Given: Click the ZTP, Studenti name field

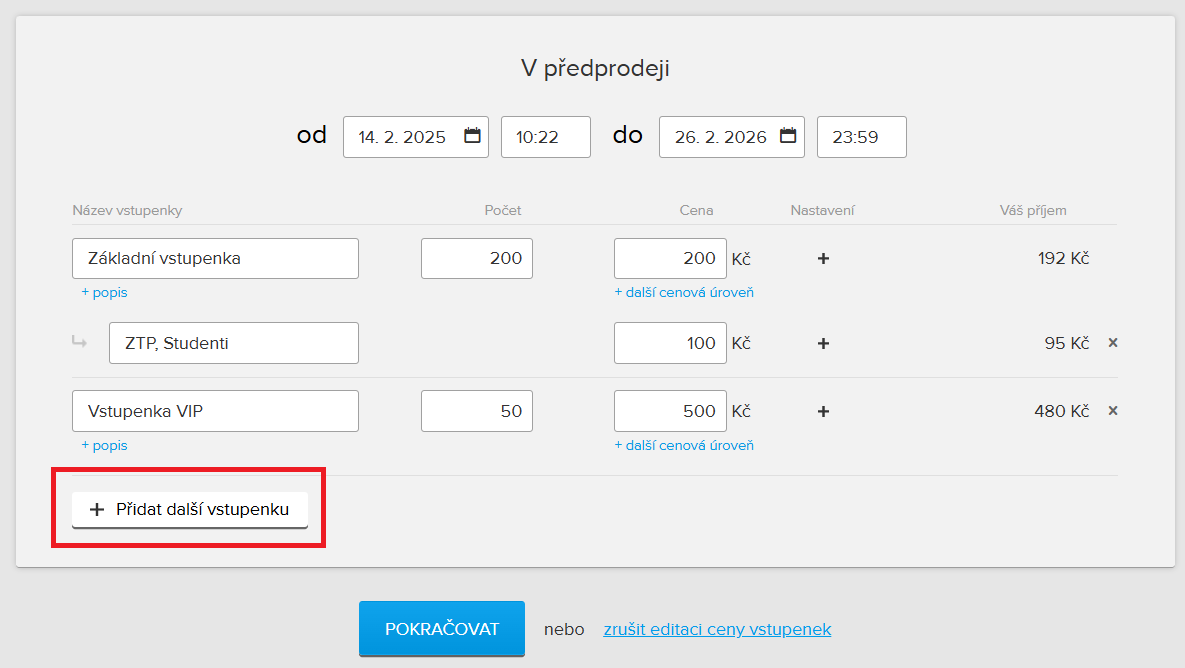Looking at the screenshot, I should [233, 343].
